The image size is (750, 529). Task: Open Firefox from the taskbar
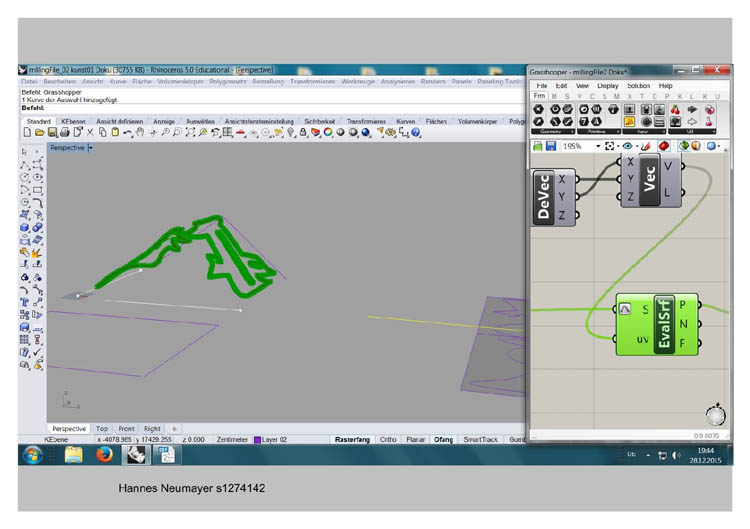click(x=104, y=455)
